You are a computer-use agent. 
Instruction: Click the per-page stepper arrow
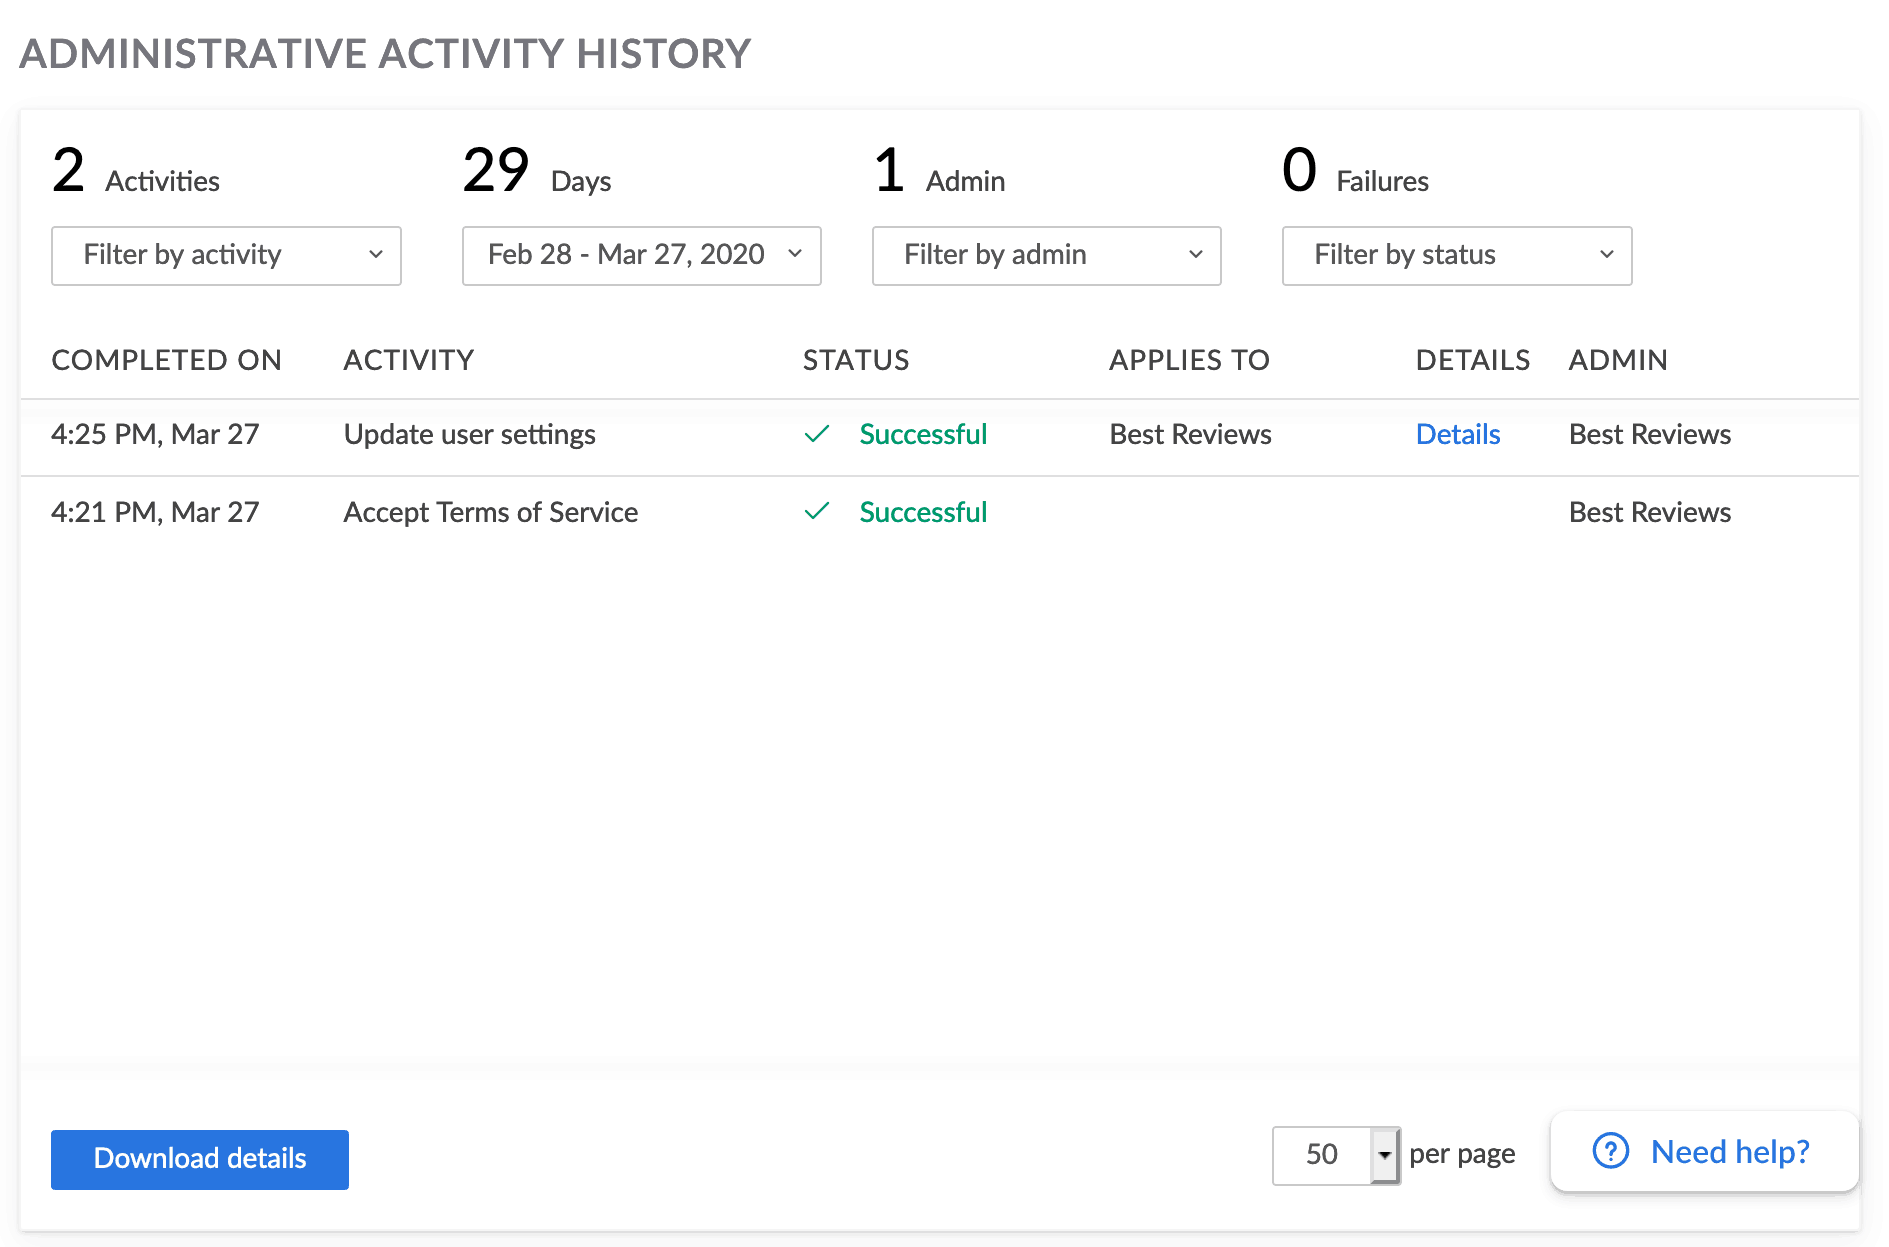(1385, 1156)
